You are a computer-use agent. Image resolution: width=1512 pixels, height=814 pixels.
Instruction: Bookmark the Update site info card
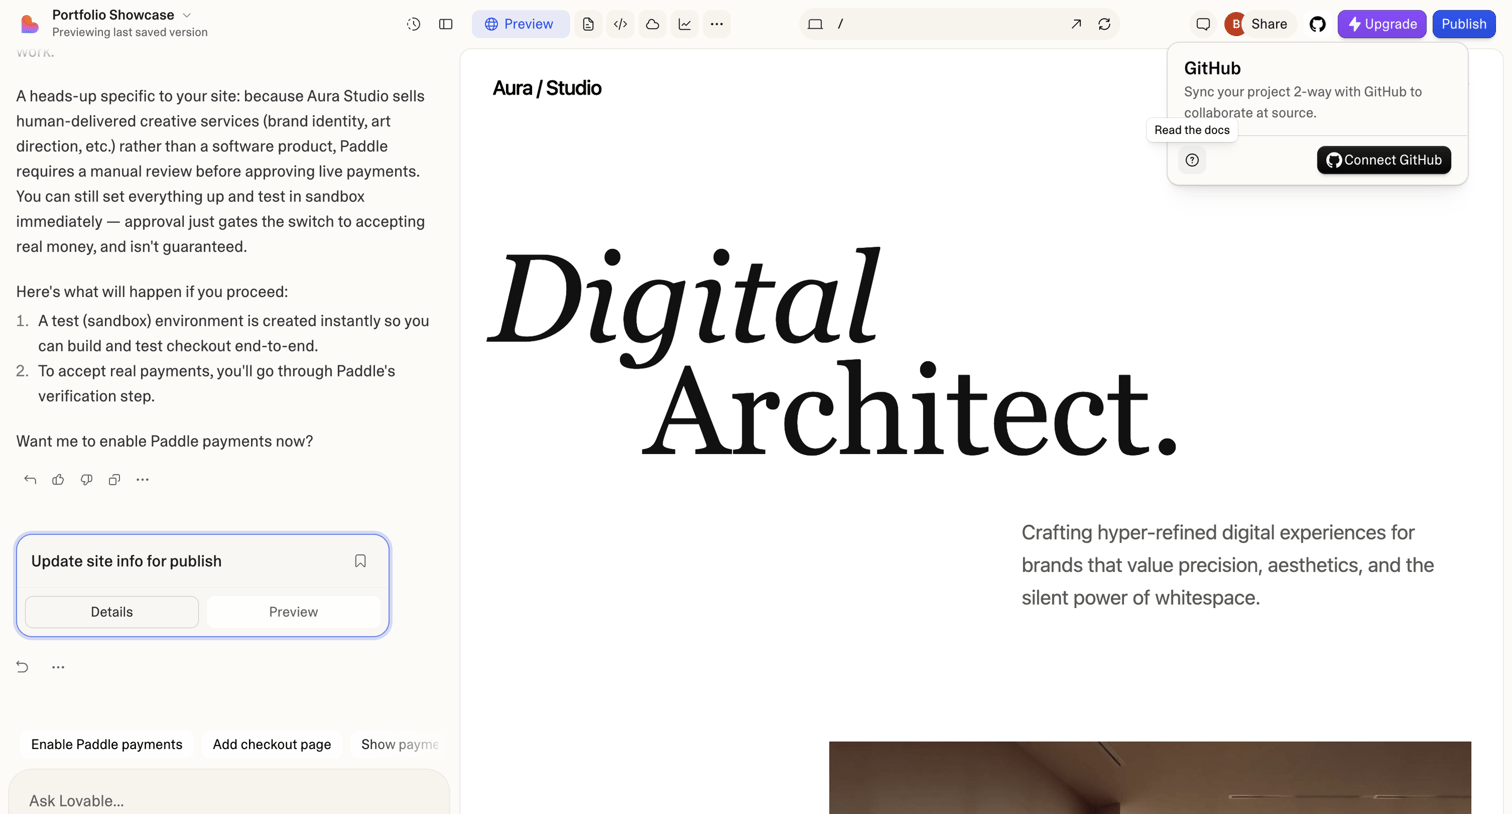pos(360,561)
